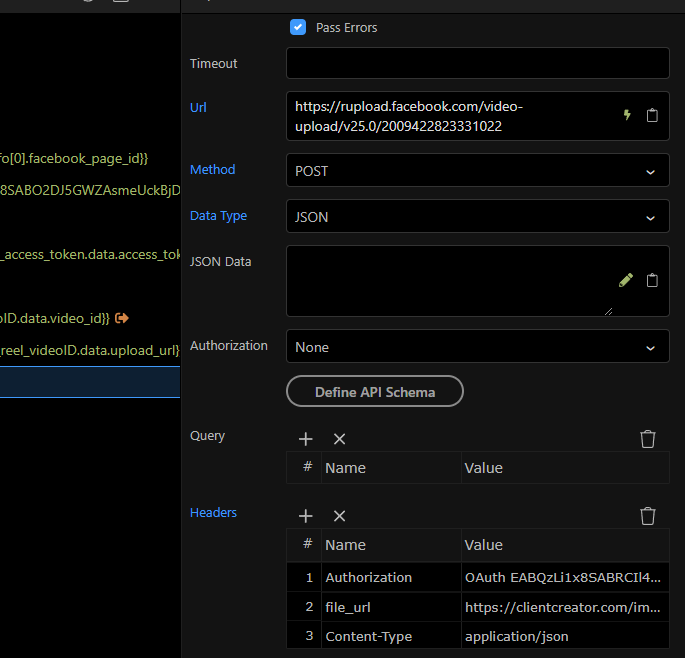685x658 pixels.
Task: Open the Data Type dropdown showing JSON
Action: click(477, 217)
